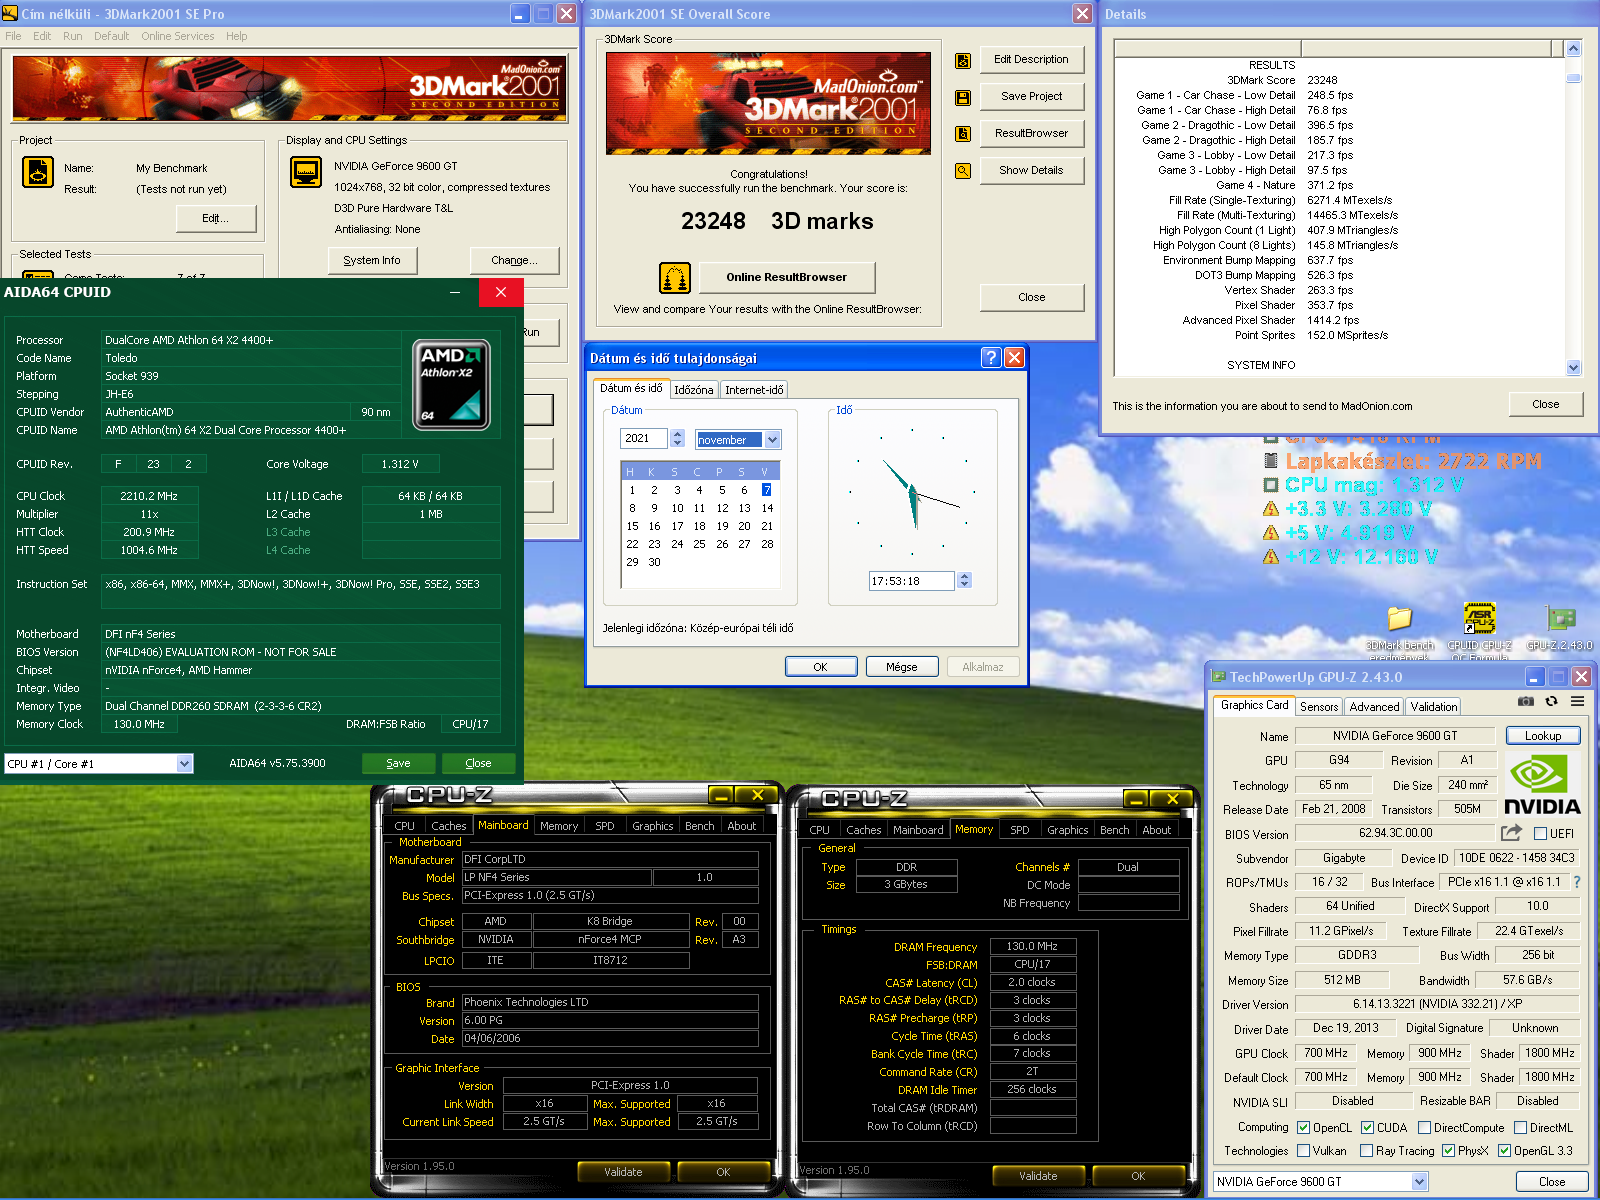Viewport: 1600px width, 1200px height.
Task: Open the GPU-Z.2.43.0 desktop icon
Action: coord(1560,628)
